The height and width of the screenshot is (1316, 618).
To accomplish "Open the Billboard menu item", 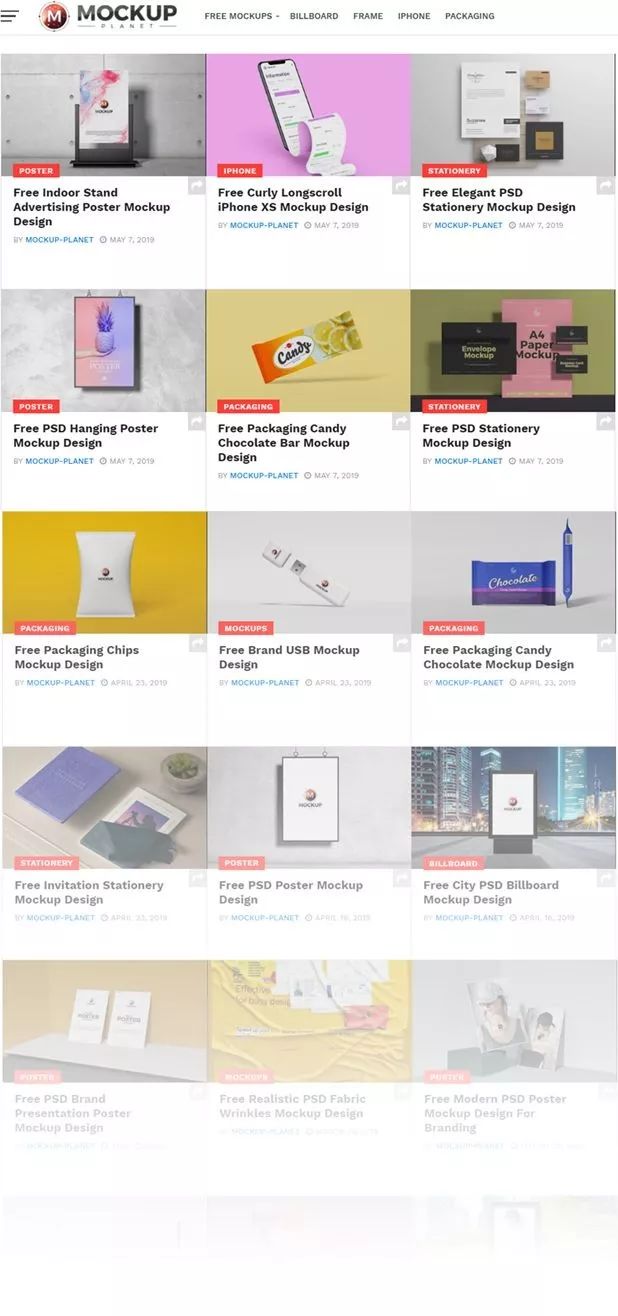I will [x=314, y=16].
